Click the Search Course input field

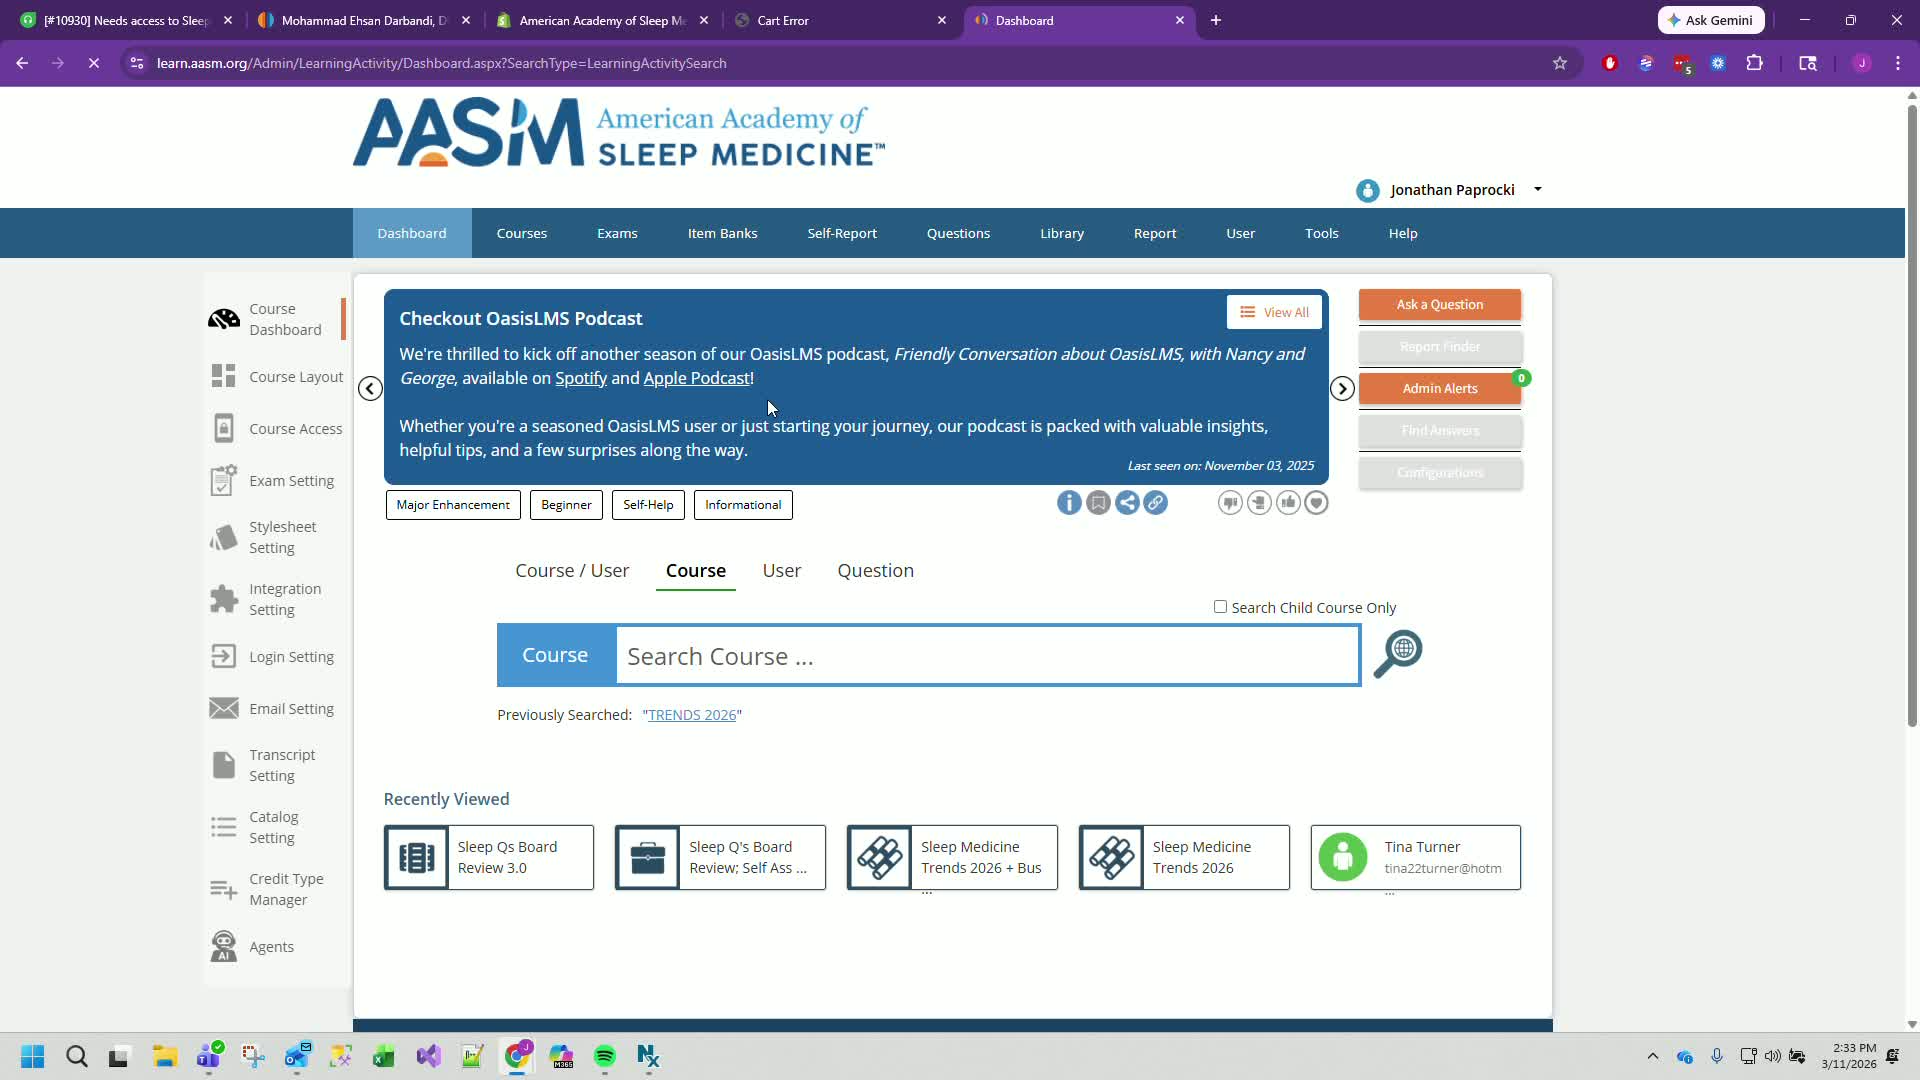tap(987, 656)
